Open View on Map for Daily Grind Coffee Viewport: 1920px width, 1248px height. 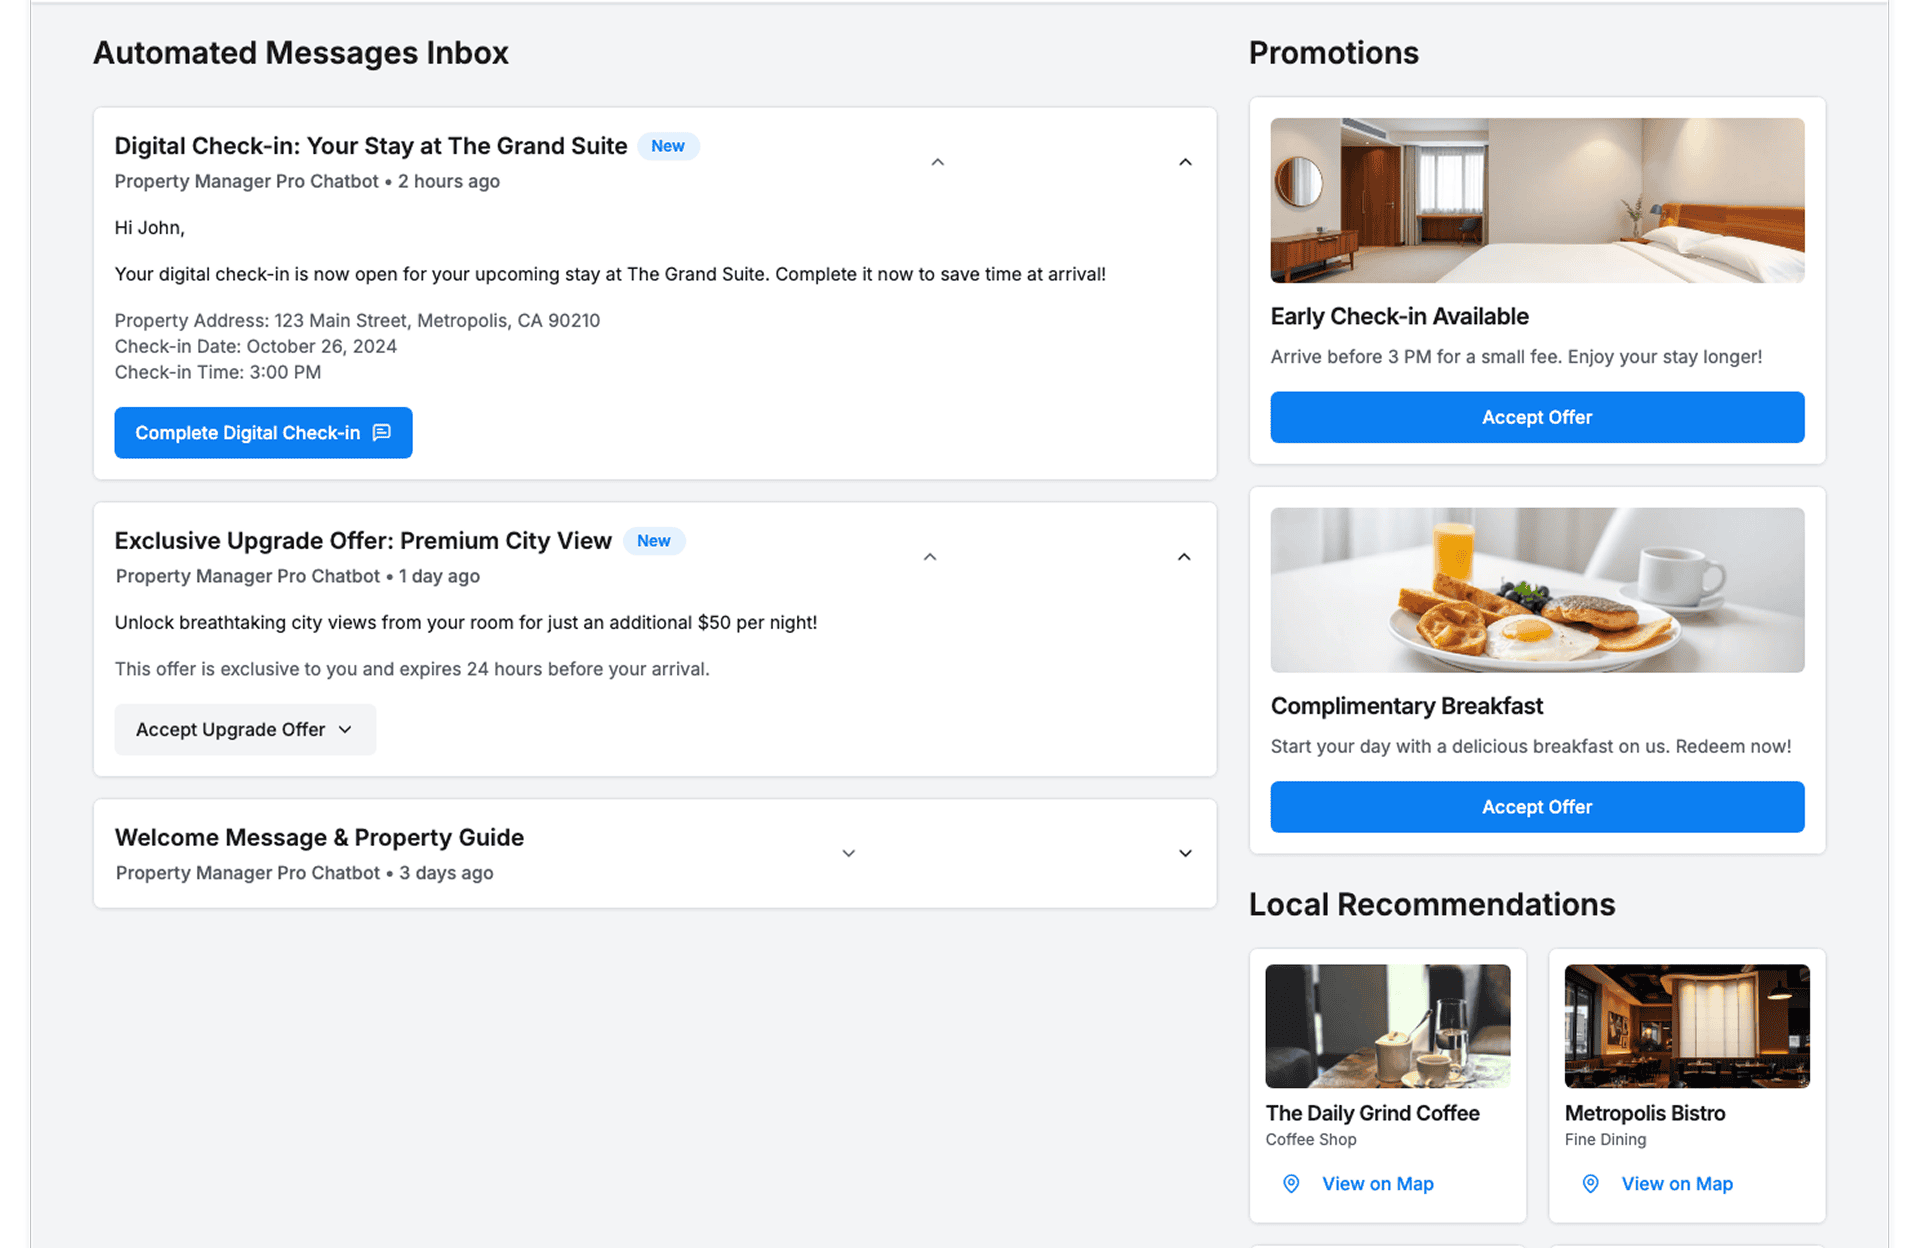coord(1377,1183)
